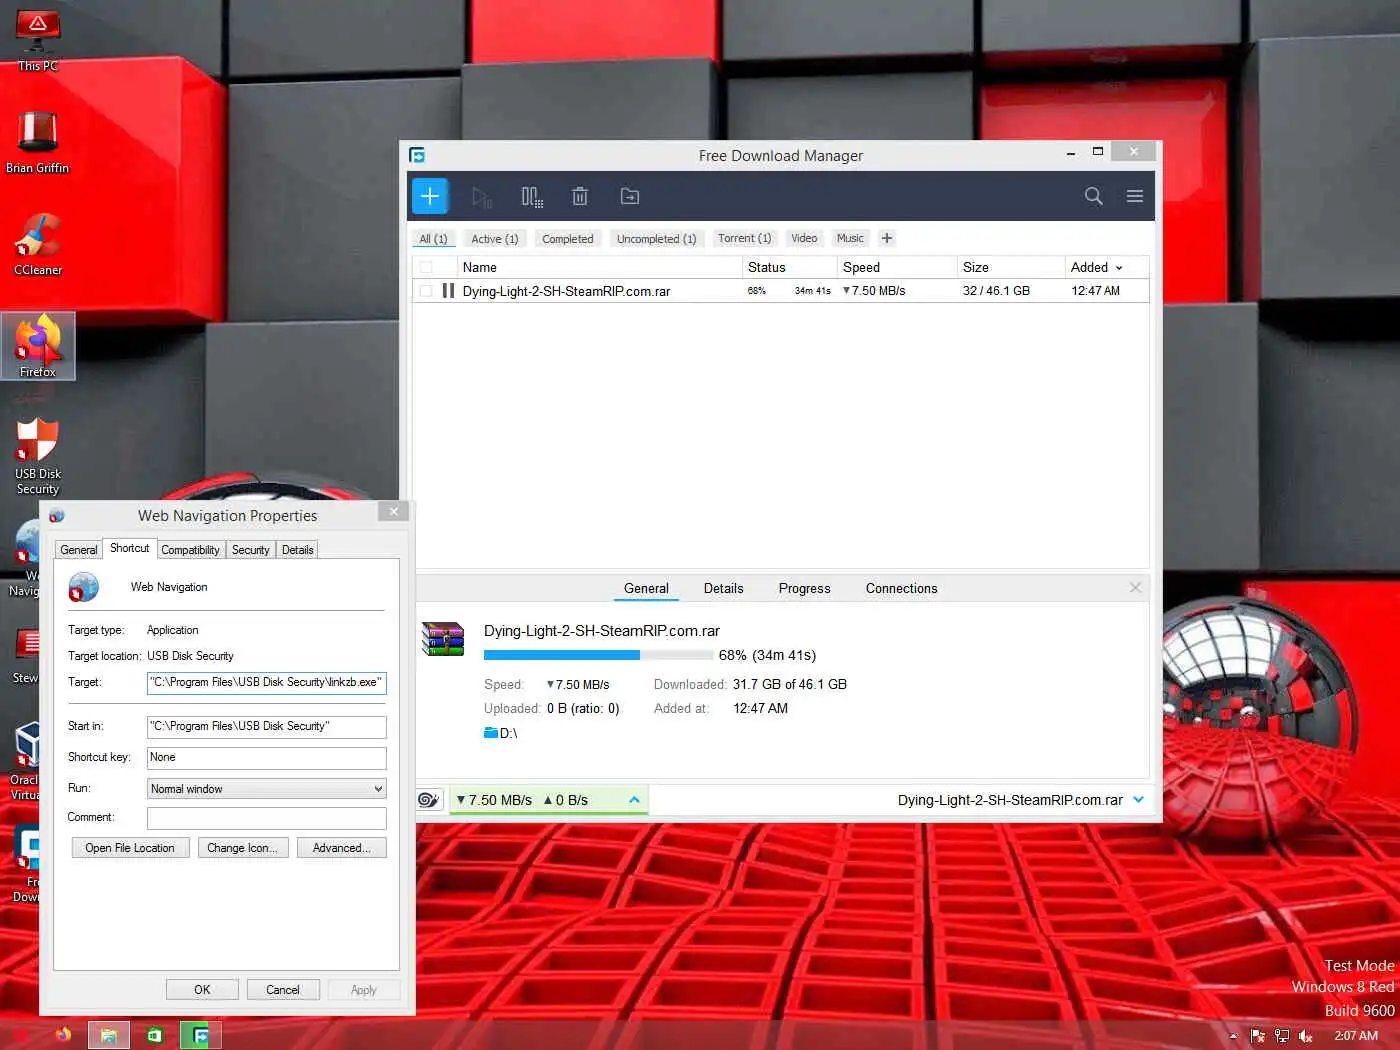This screenshot has width=1400, height=1050.
Task: Select General tab in FDM details panel
Action: click(646, 588)
